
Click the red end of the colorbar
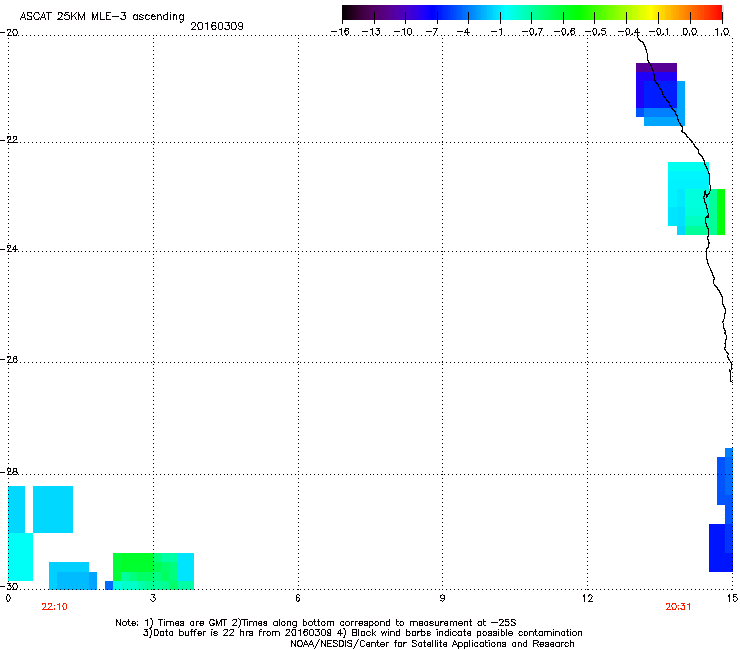(713, 12)
